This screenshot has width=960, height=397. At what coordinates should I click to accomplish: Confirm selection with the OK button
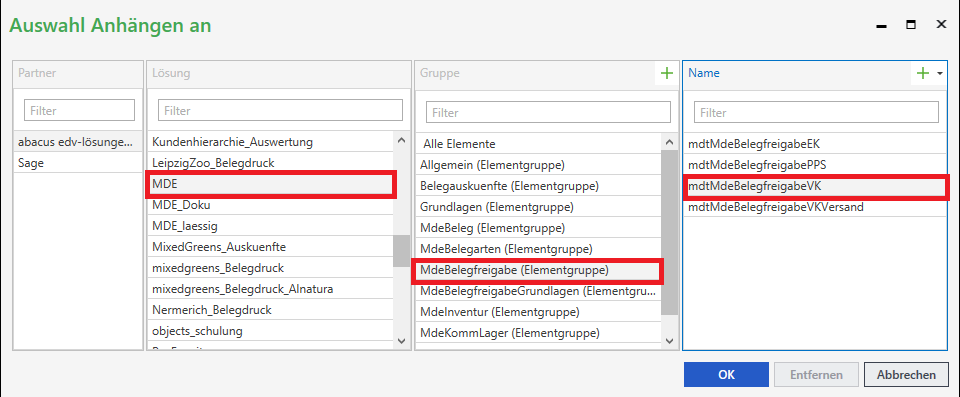point(726,374)
